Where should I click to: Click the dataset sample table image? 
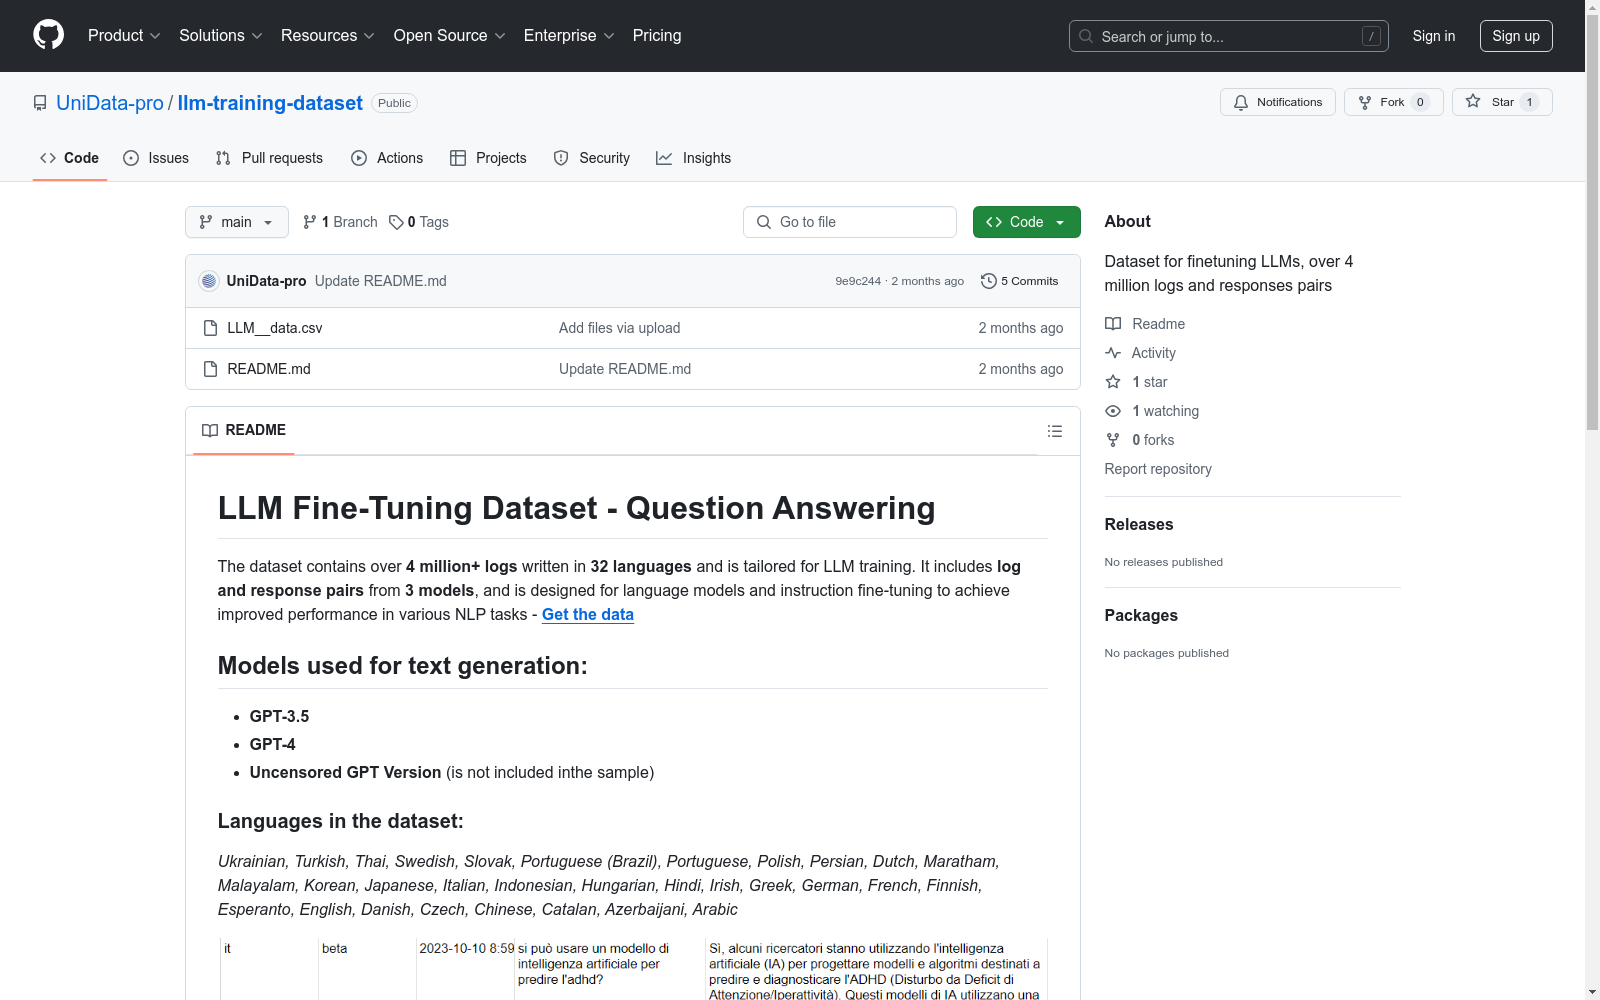tap(633, 969)
